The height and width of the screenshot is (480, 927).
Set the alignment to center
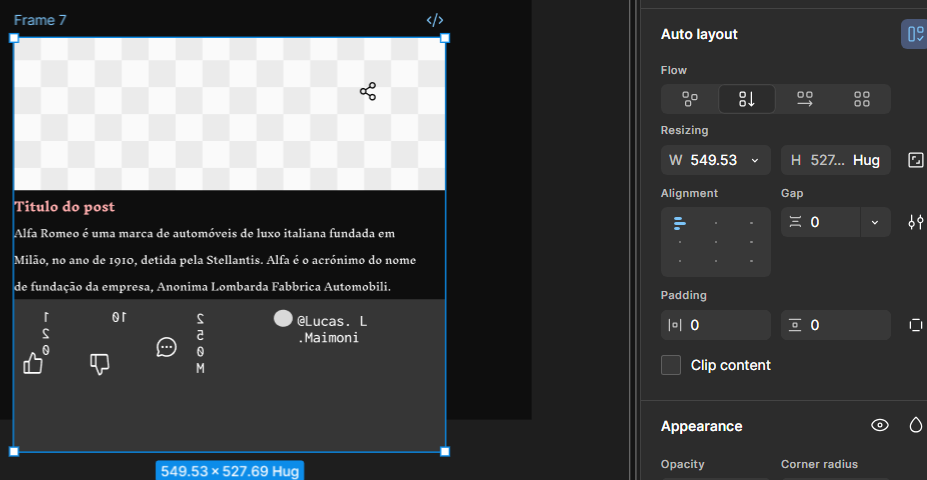pos(716,242)
